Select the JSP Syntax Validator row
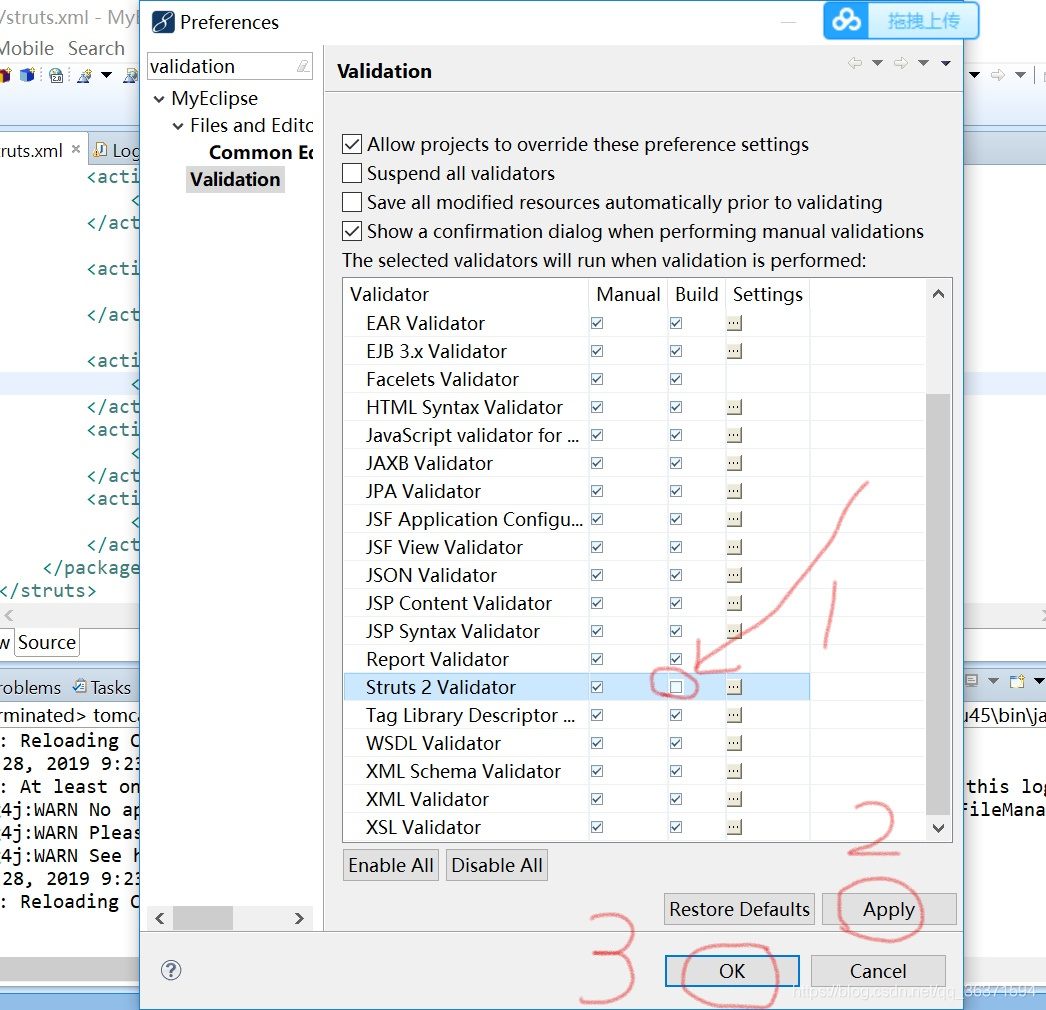Image resolution: width=1046 pixels, height=1010 pixels. 576,631
